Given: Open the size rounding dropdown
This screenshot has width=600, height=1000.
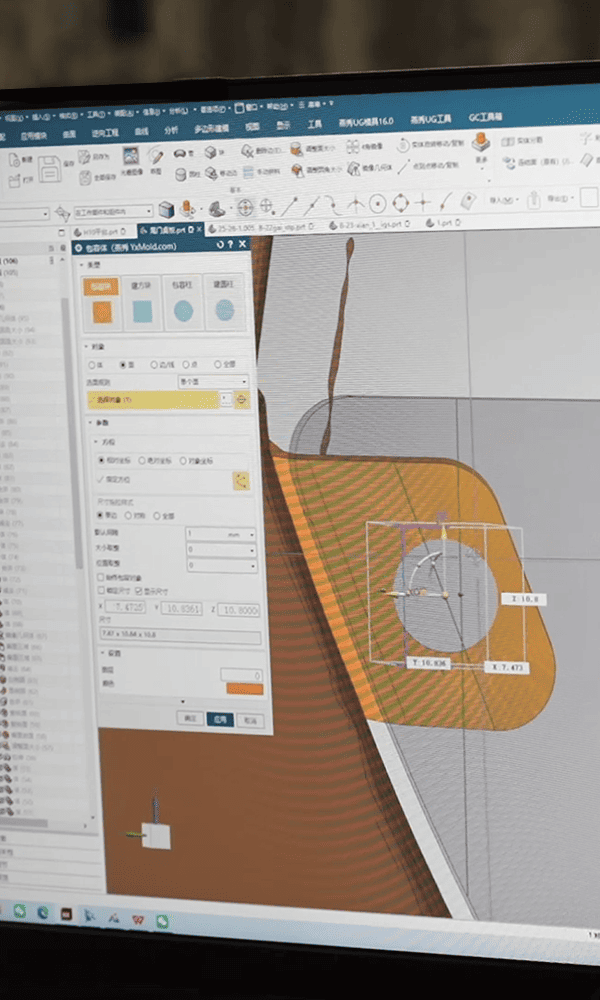Looking at the screenshot, I should 221,550.
